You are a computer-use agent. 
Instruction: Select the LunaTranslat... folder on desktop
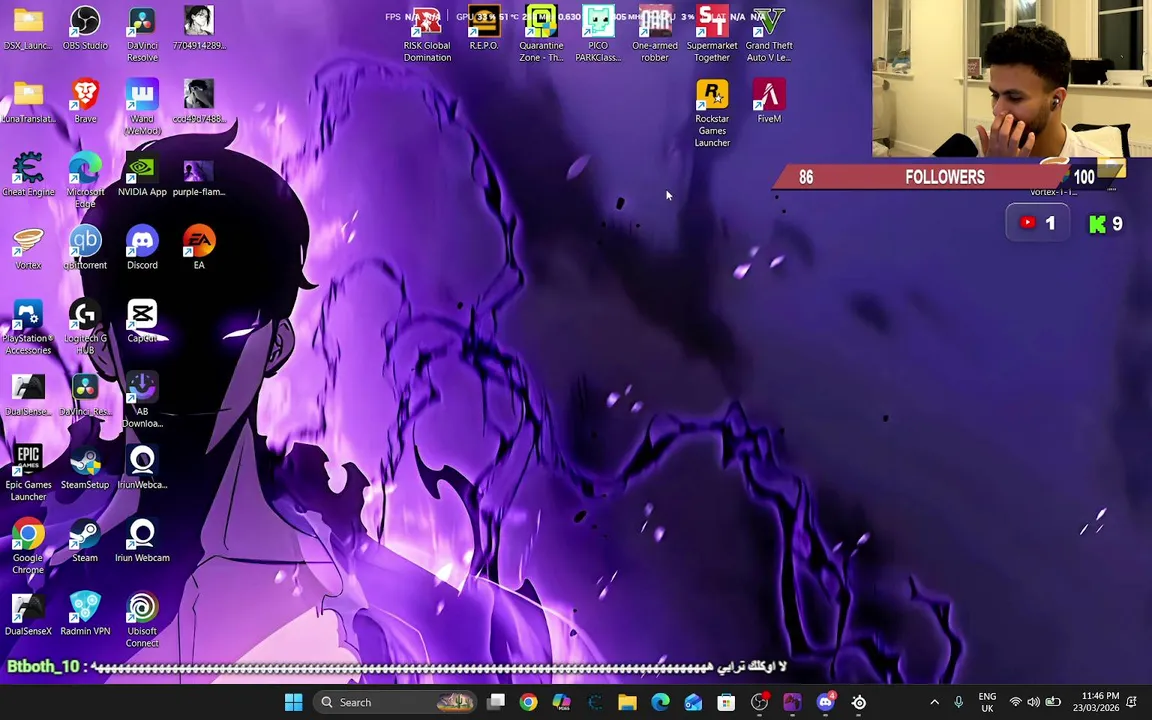click(x=28, y=101)
